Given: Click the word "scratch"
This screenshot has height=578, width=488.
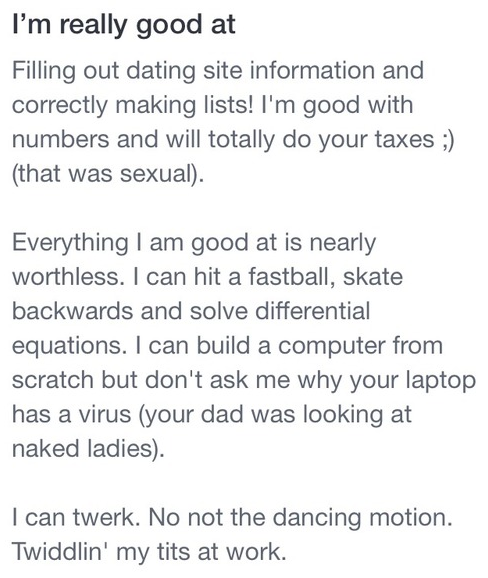Looking at the screenshot, I should [53, 380].
